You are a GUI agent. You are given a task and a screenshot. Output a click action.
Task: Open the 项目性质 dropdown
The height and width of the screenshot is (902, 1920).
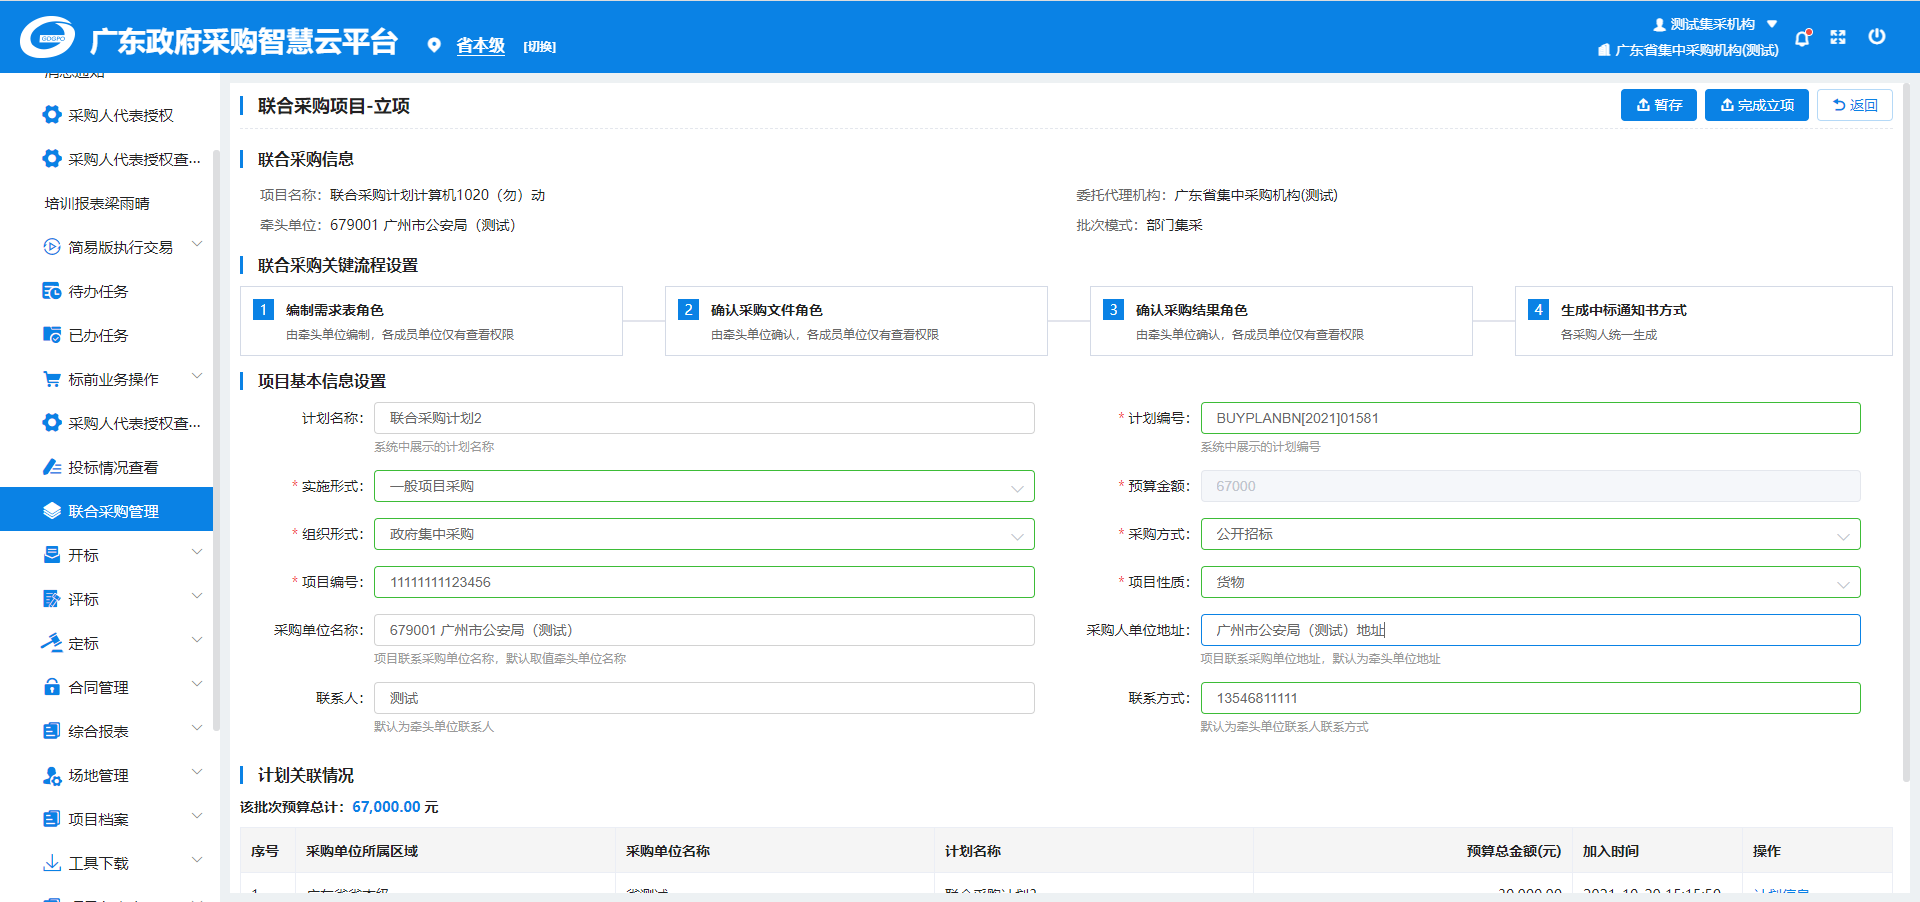[1529, 582]
